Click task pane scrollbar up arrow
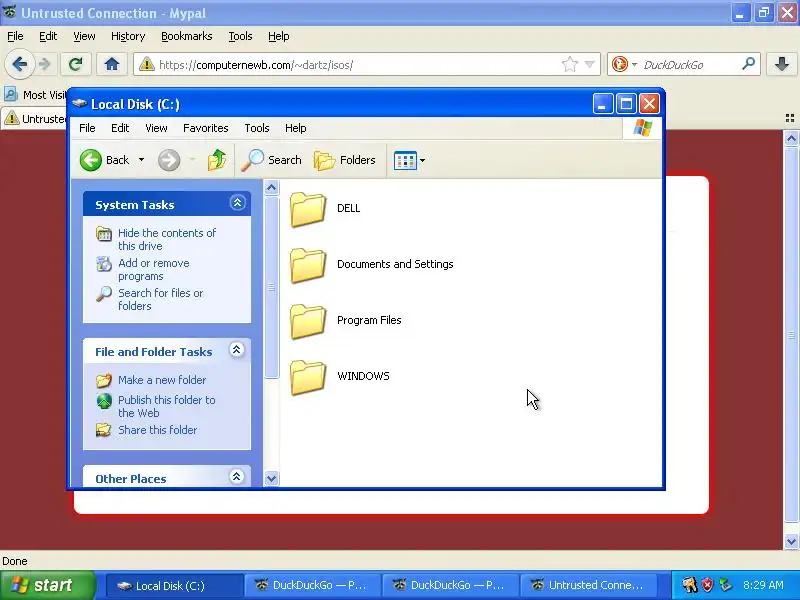Viewport: 800px width, 600px height. 271,188
